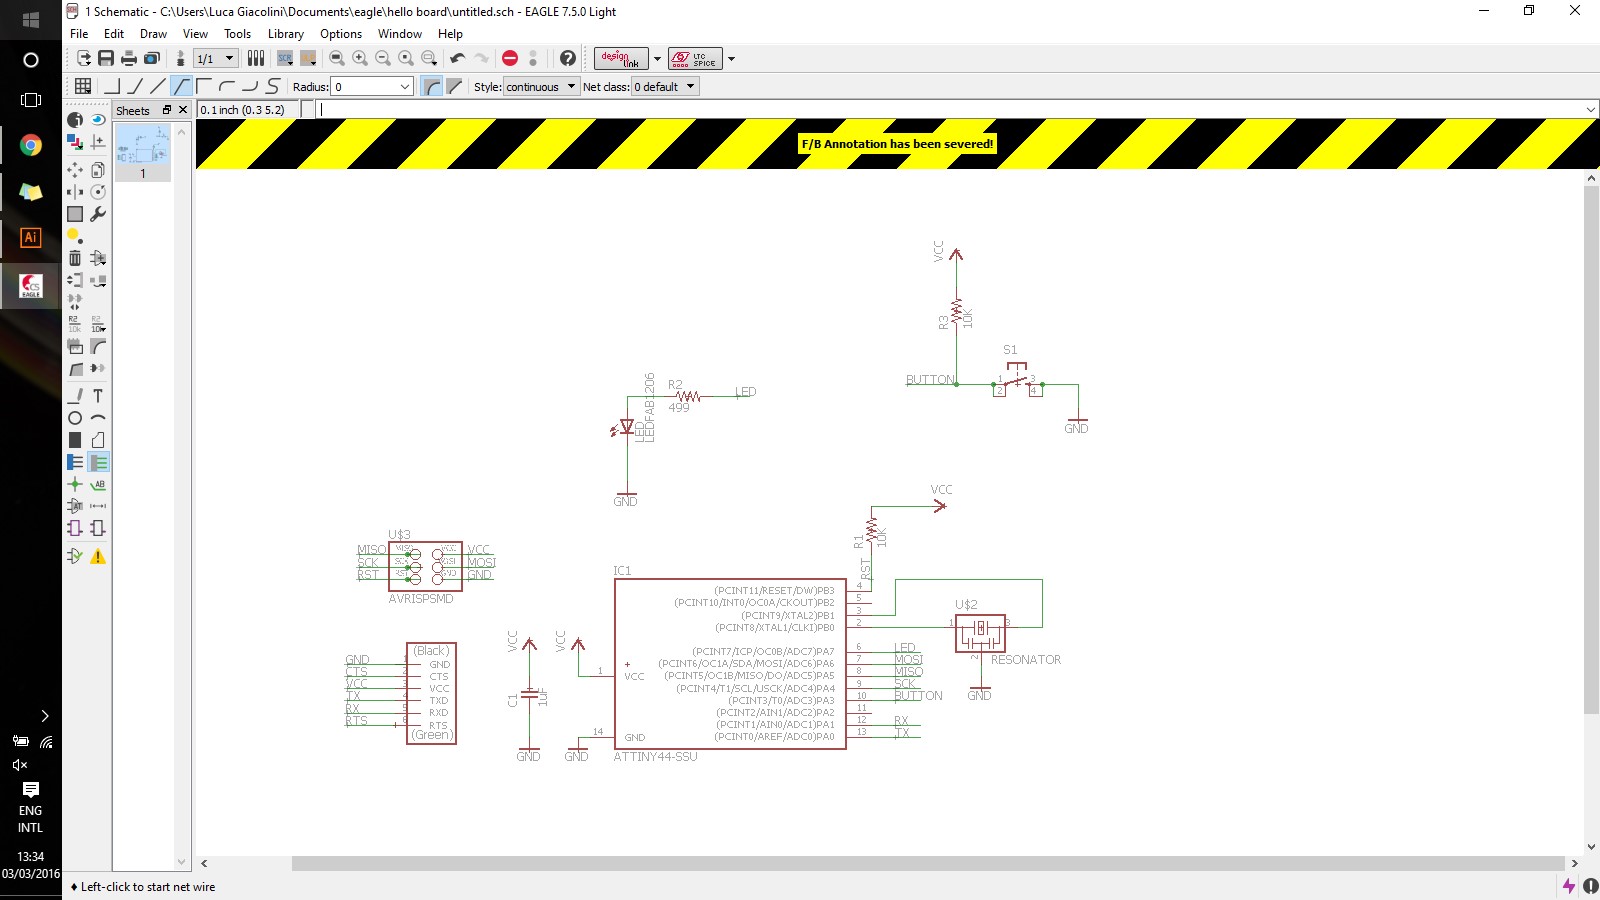Select the sheet 1 thumbnail
The width and height of the screenshot is (1600, 900).
pos(143,152)
